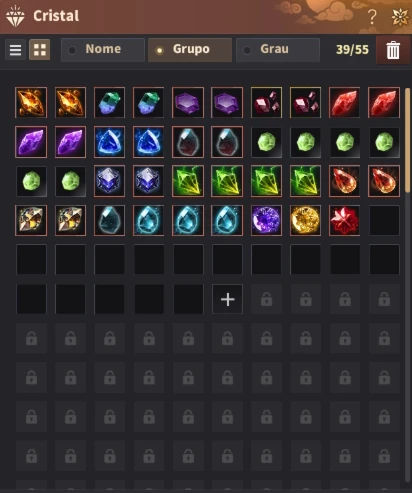The image size is (412, 493).
Task: Switch to grid view layout
Action: point(40,50)
